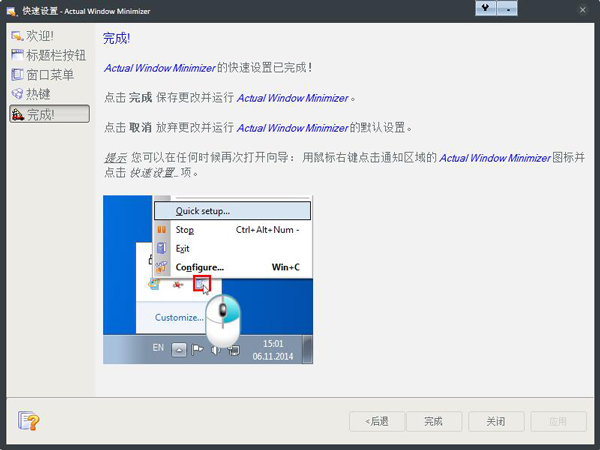Click the finish page forklift icon
The image size is (600, 450).
[x=18, y=114]
